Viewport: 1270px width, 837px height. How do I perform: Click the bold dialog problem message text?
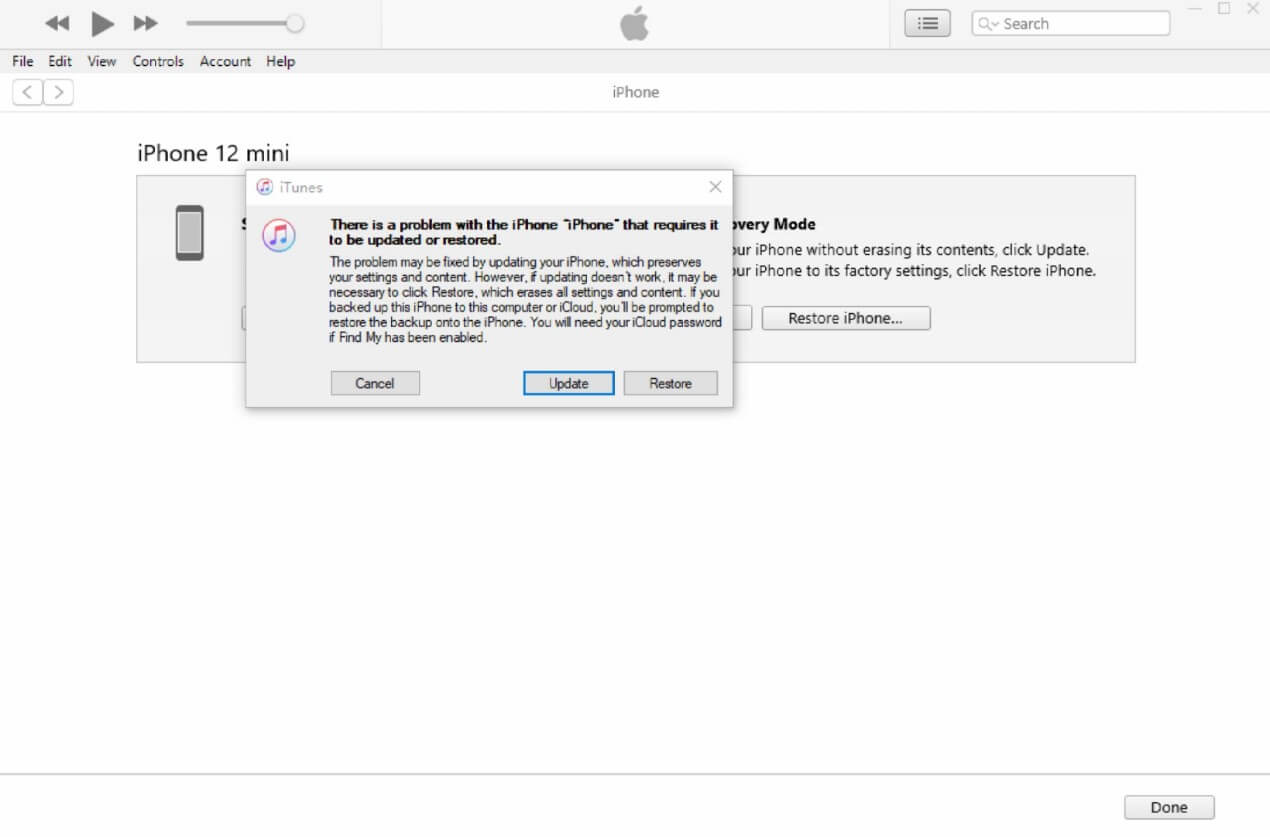pyautogui.click(x=524, y=232)
